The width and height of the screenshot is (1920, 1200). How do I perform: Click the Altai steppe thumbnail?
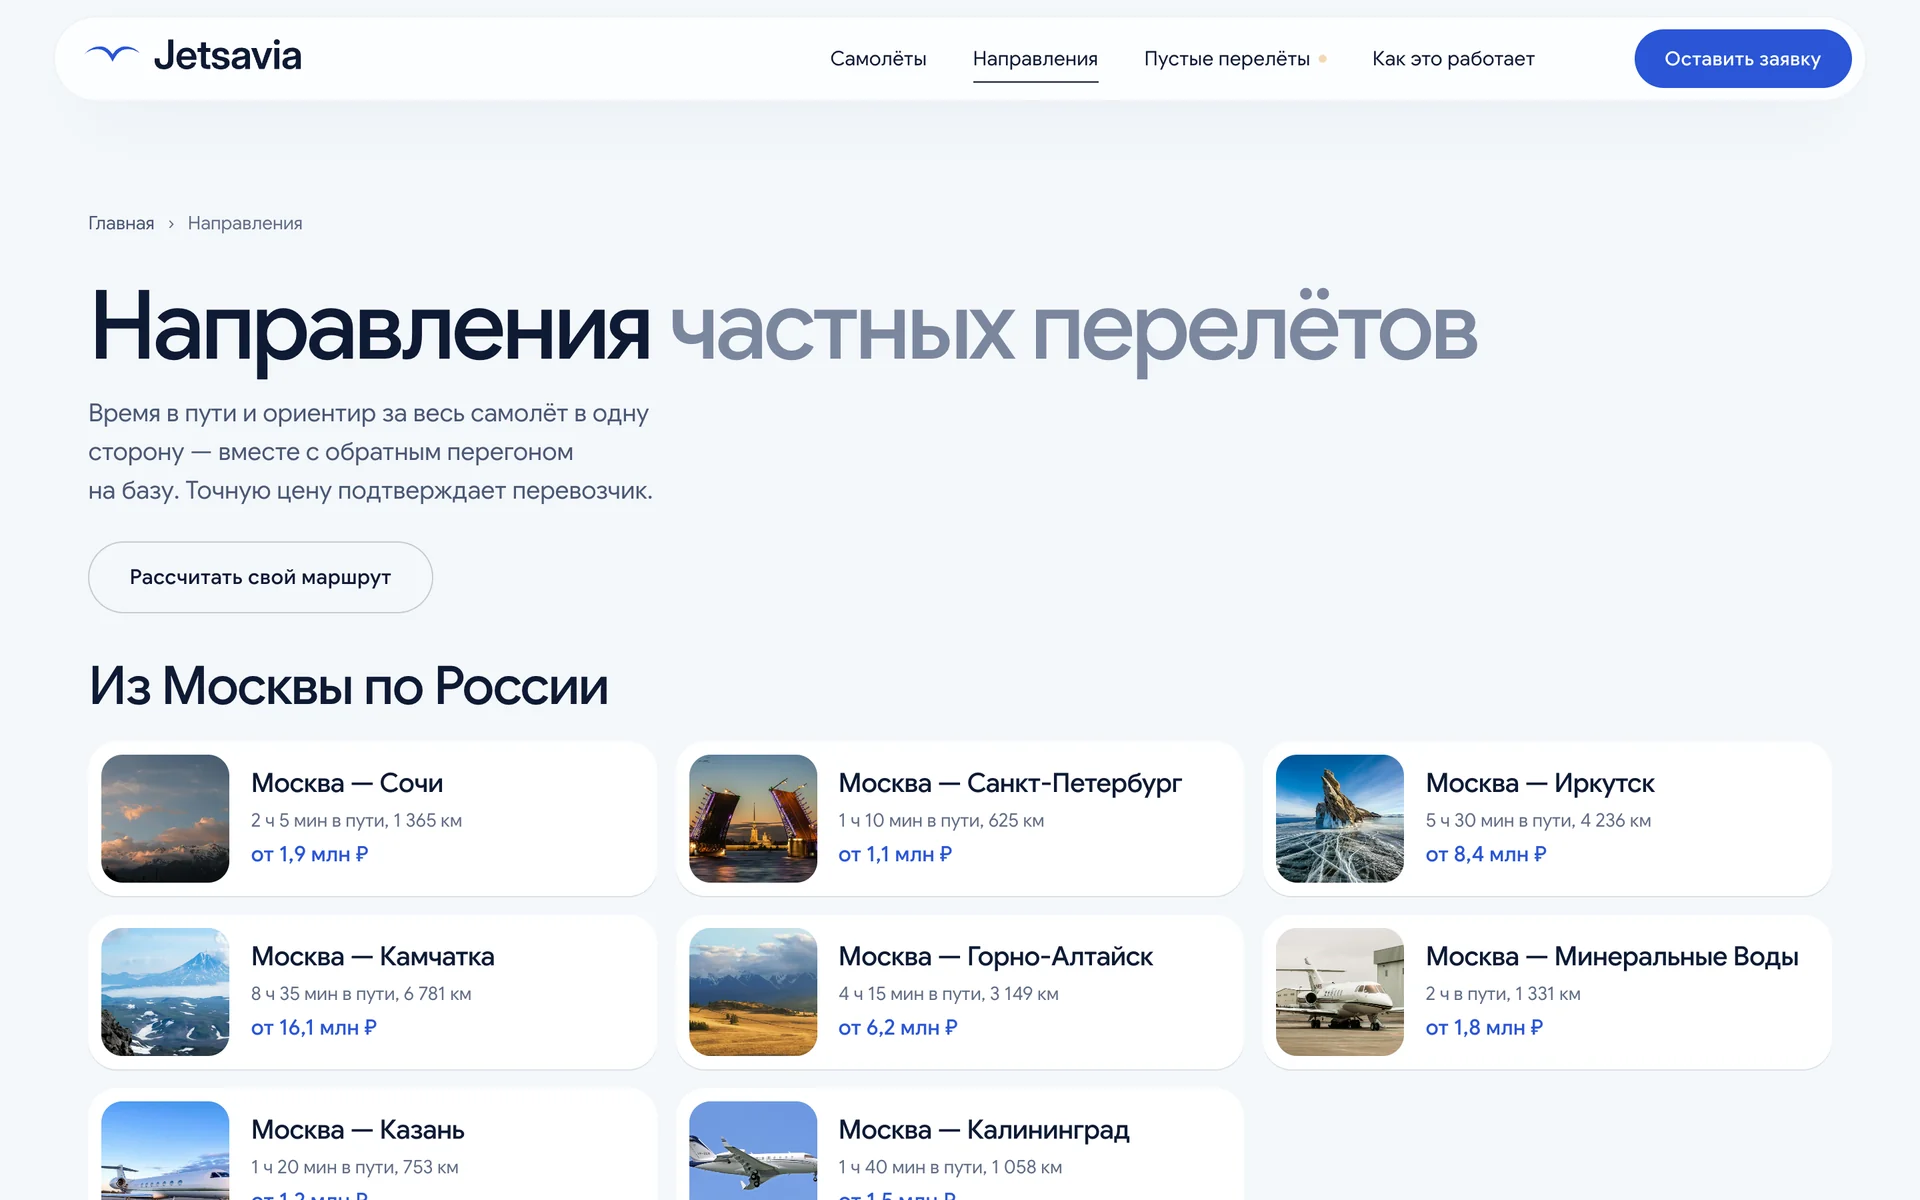[x=753, y=992]
